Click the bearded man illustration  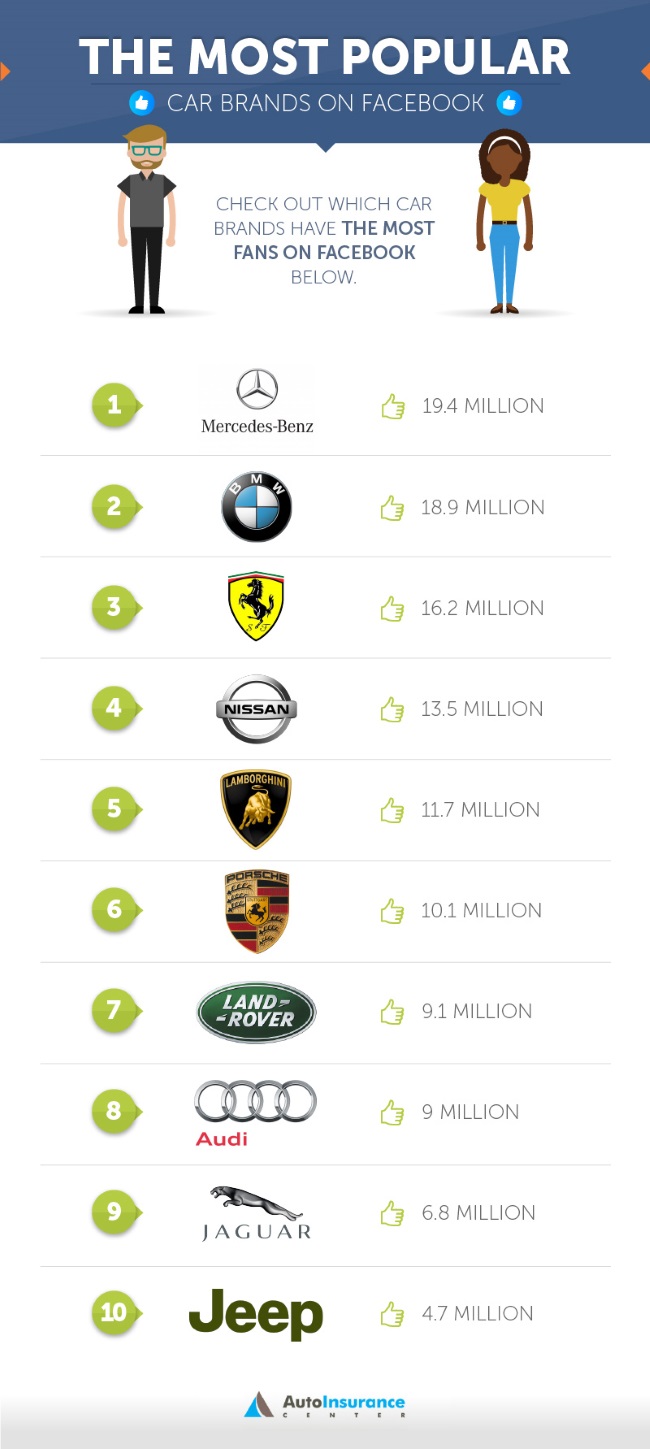146,220
